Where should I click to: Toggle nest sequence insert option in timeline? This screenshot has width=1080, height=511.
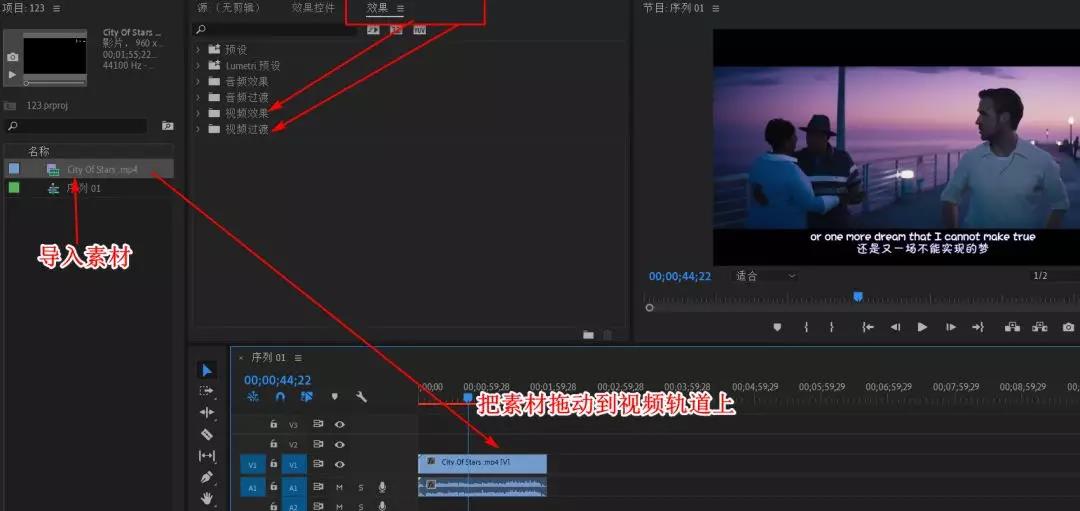click(253, 397)
